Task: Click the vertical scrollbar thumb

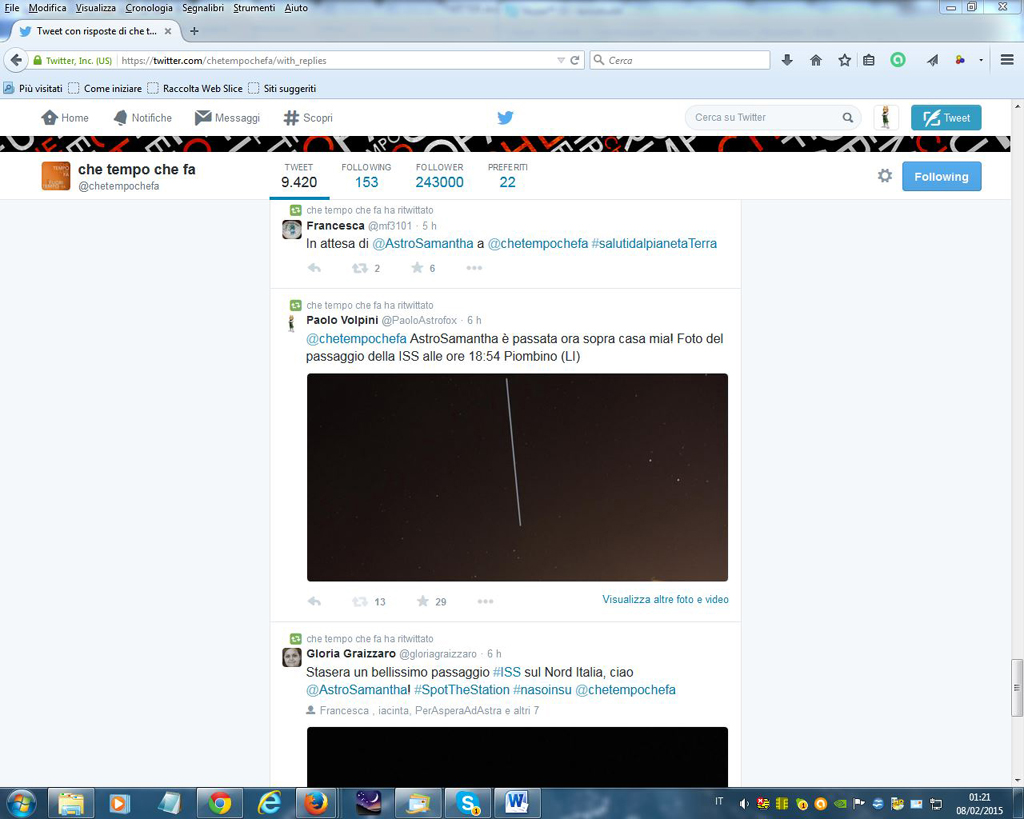Action: 1017,688
